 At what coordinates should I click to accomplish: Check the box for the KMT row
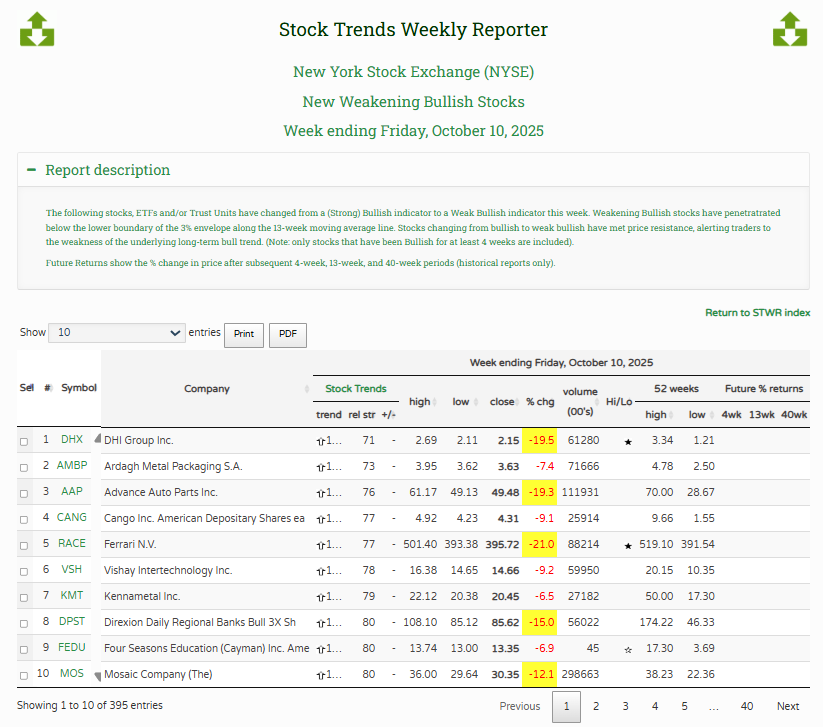[24, 597]
